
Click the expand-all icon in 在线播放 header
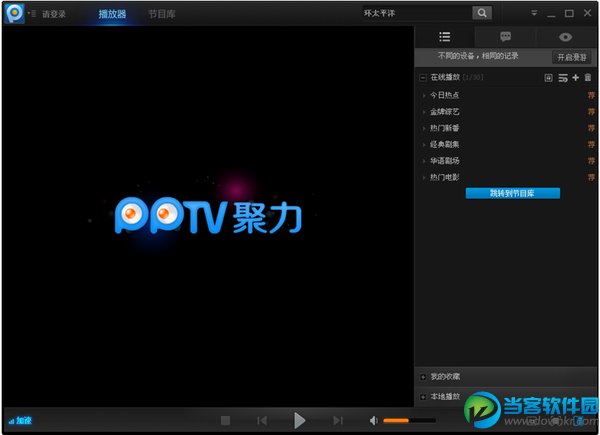coord(548,78)
